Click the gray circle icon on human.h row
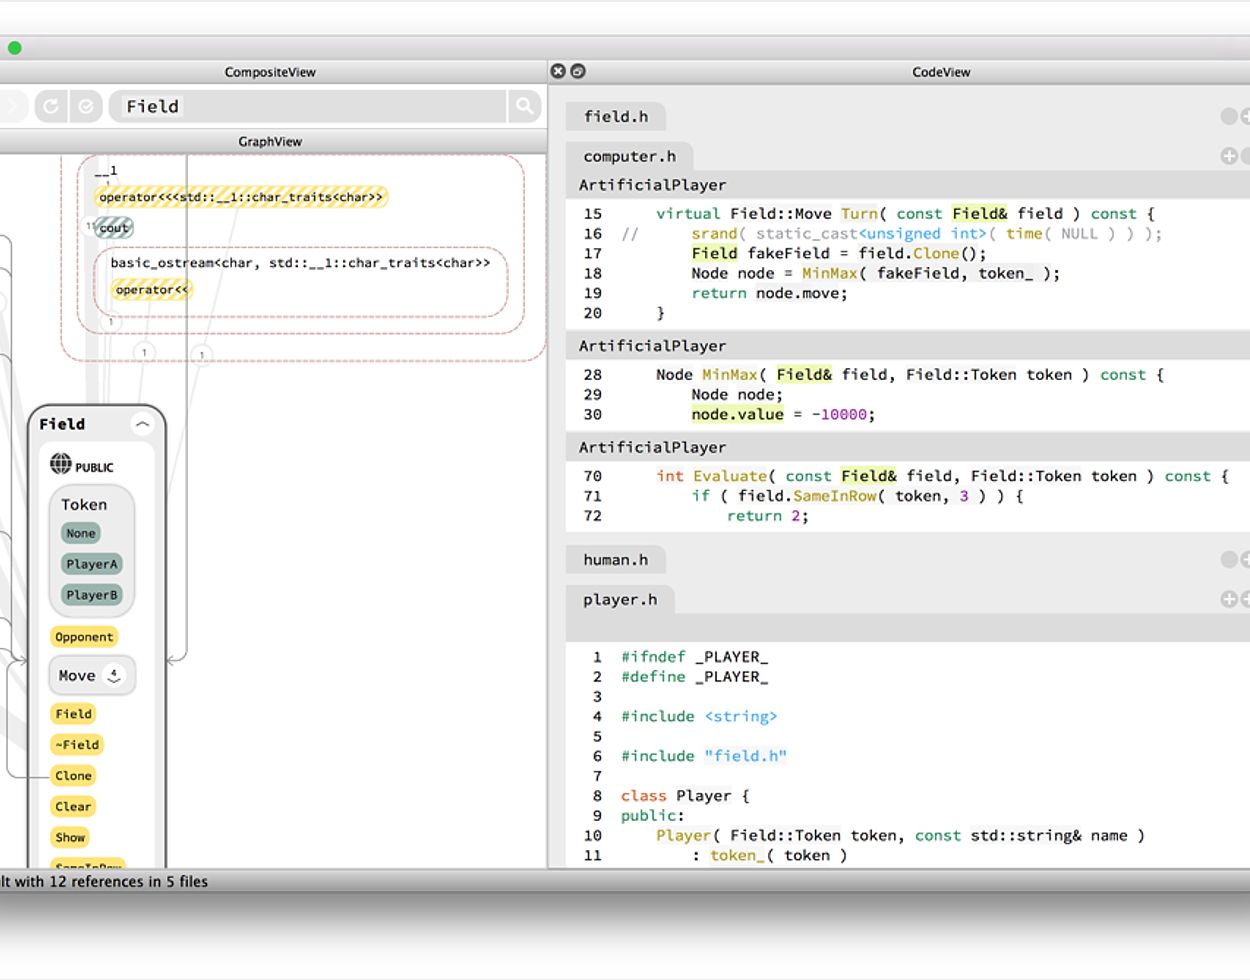 pos(1229,559)
